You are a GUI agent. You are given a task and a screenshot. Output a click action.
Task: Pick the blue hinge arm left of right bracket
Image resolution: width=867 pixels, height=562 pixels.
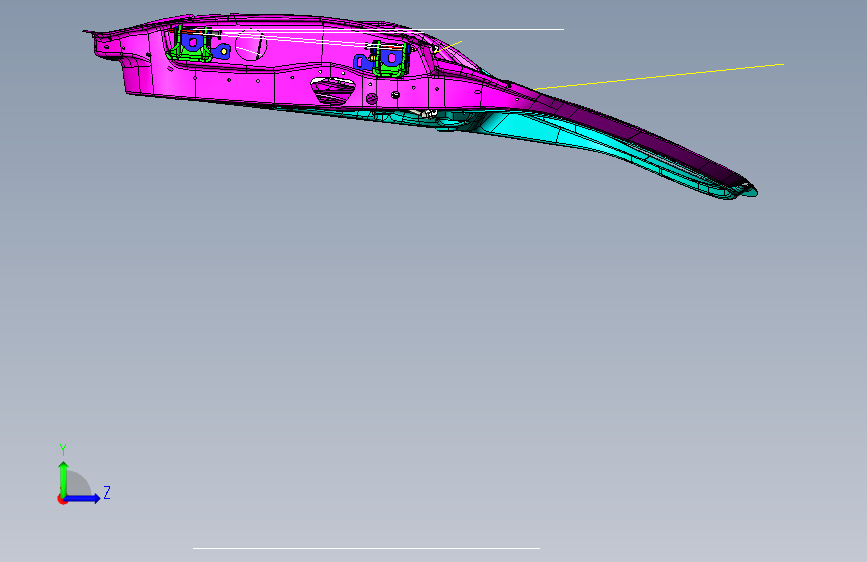[363, 63]
